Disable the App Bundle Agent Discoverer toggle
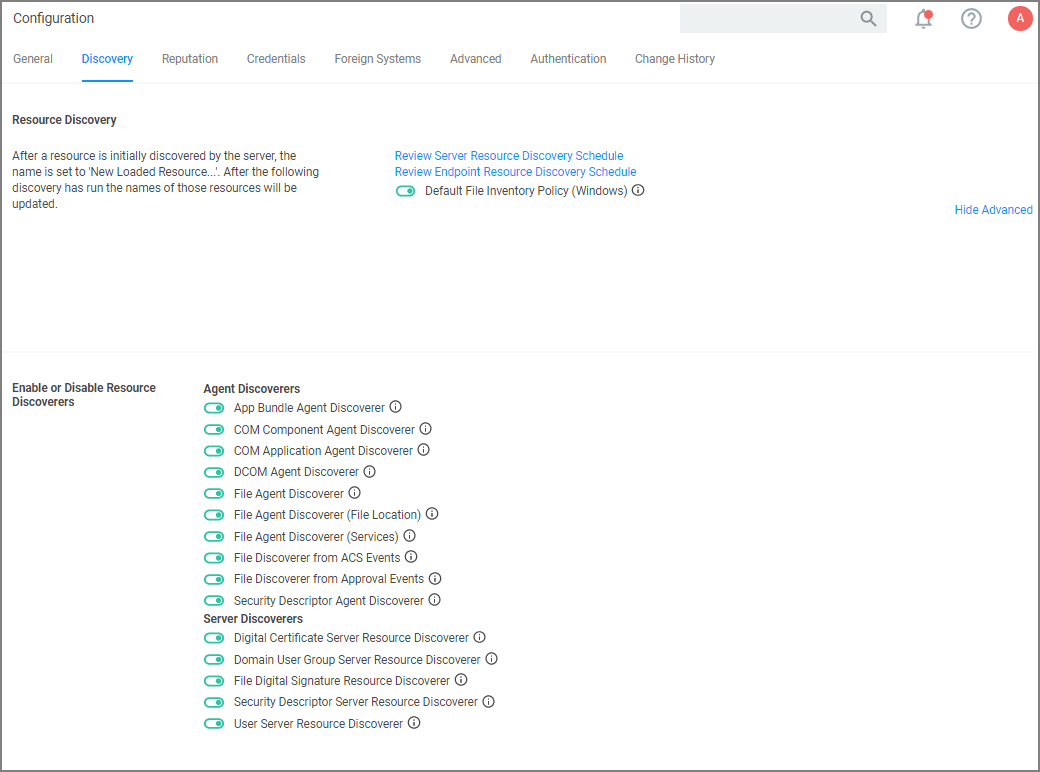Viewport: 1040px width, 772px height. point(214,407)
